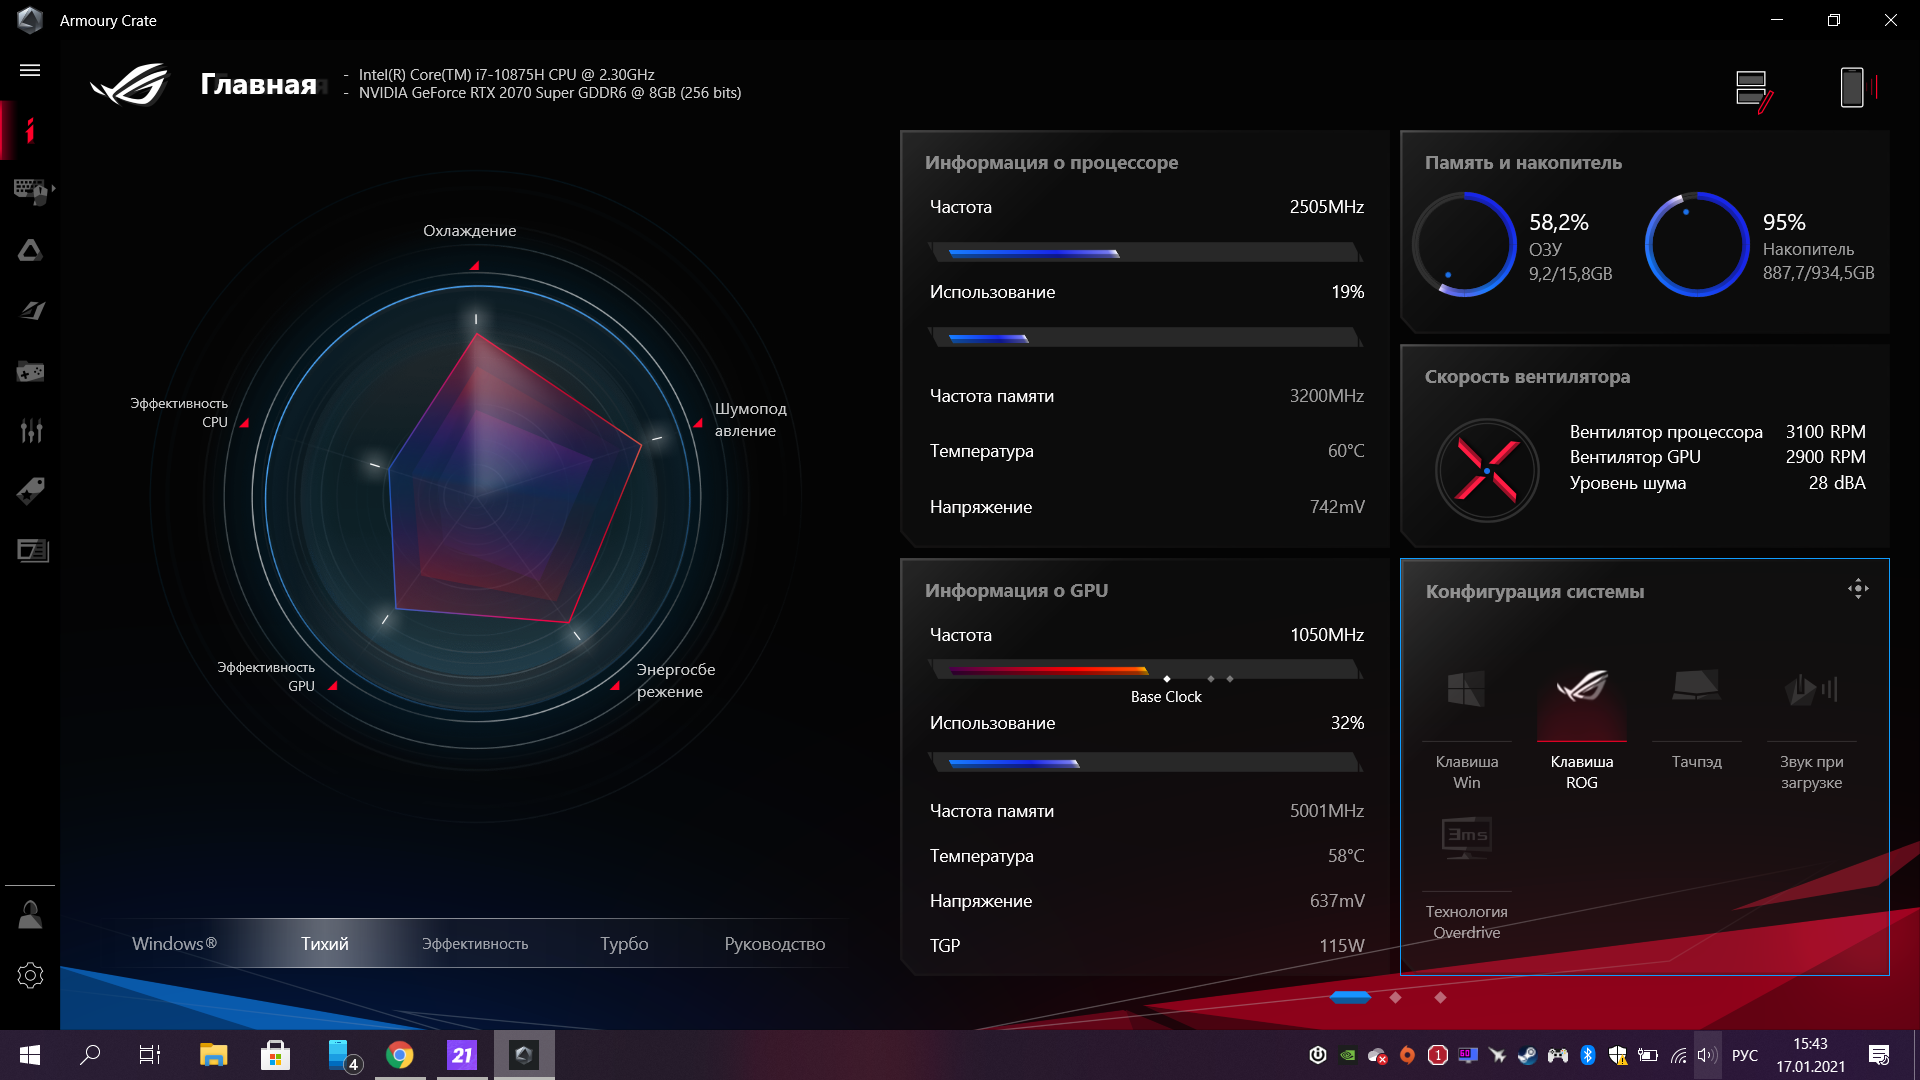Select the Руководство operating mode
Screen dimensions: 1920x1080
point(775,944)
